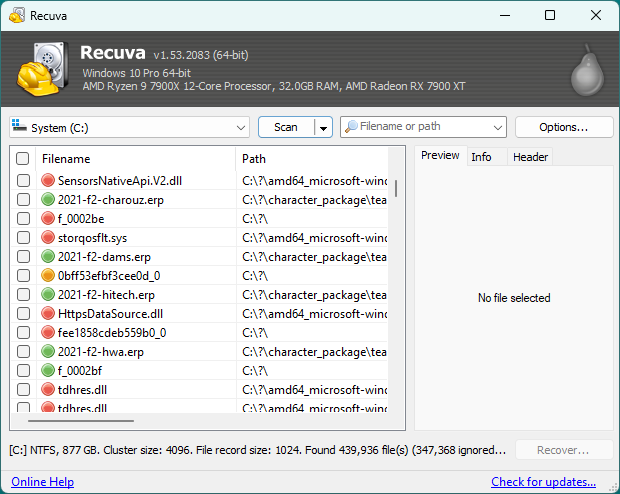Click green status dot of 2021-f2-hwa.erp
620x494 pixels.
(48, 351)
